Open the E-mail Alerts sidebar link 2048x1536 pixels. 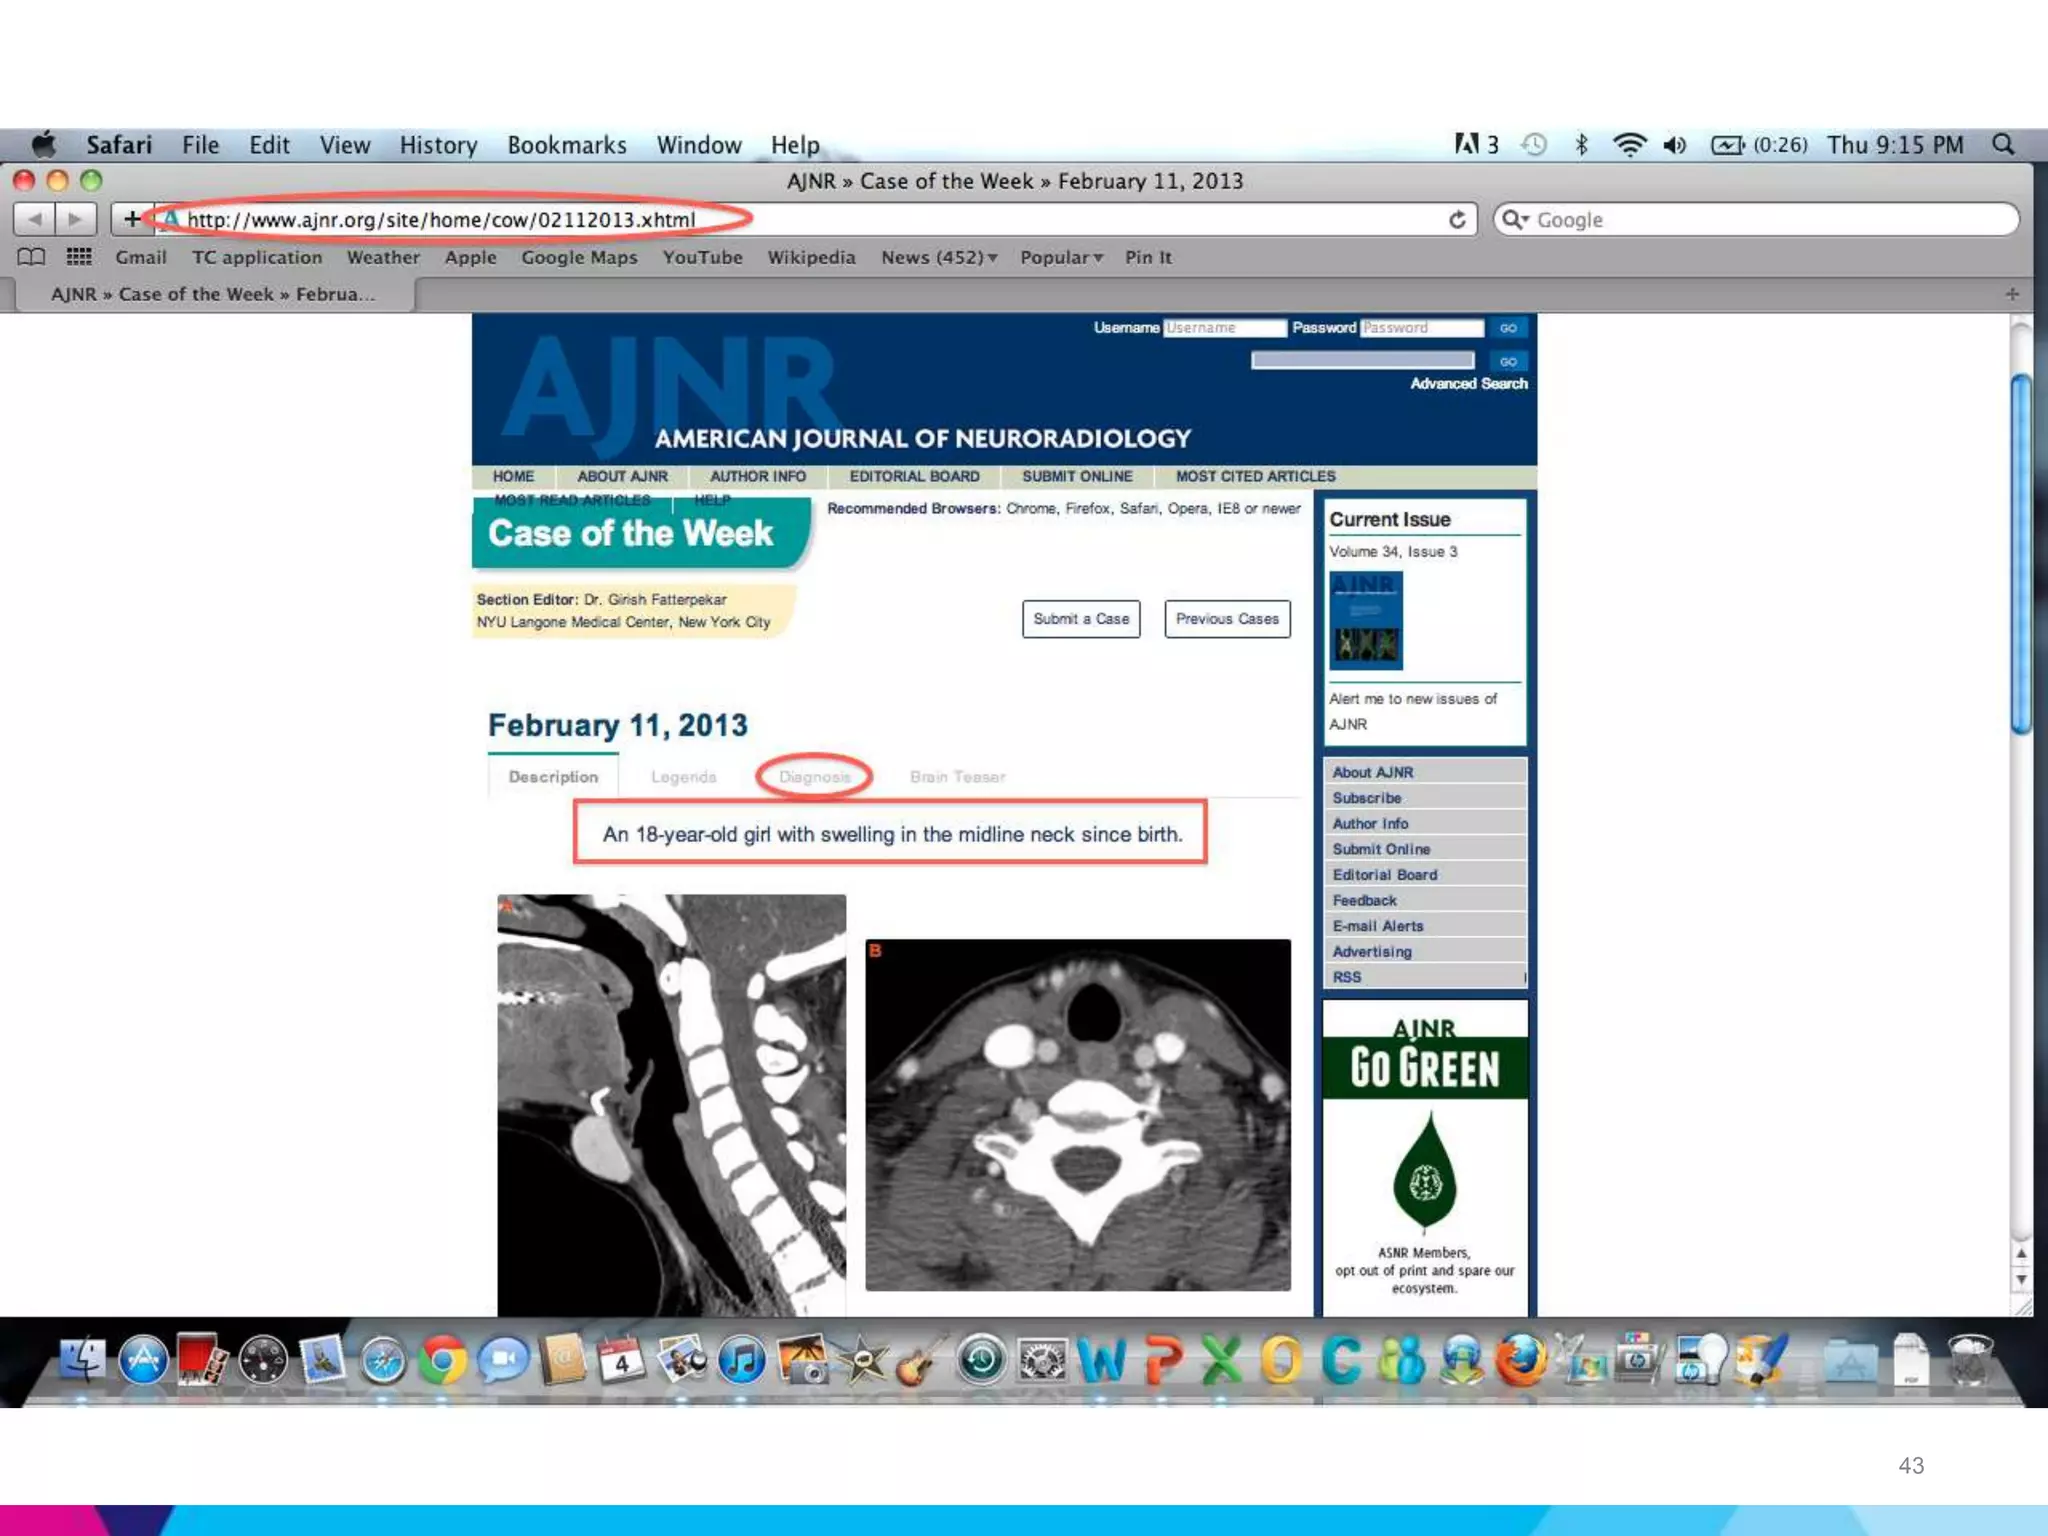click(x=1377, y=926)
